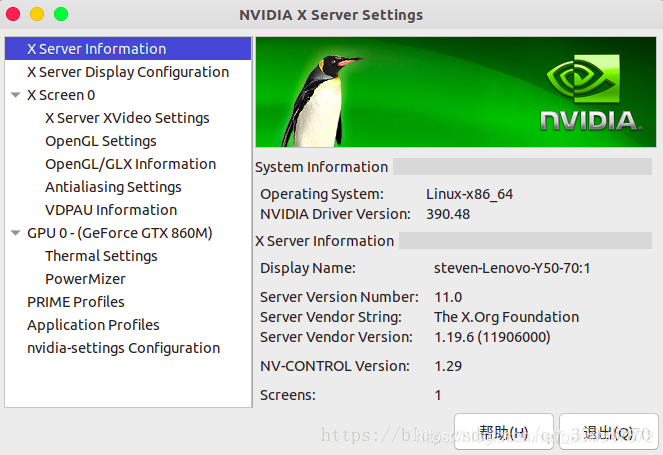
Task: Click the NV-CONTROL Version label
Action: (335, 366)
